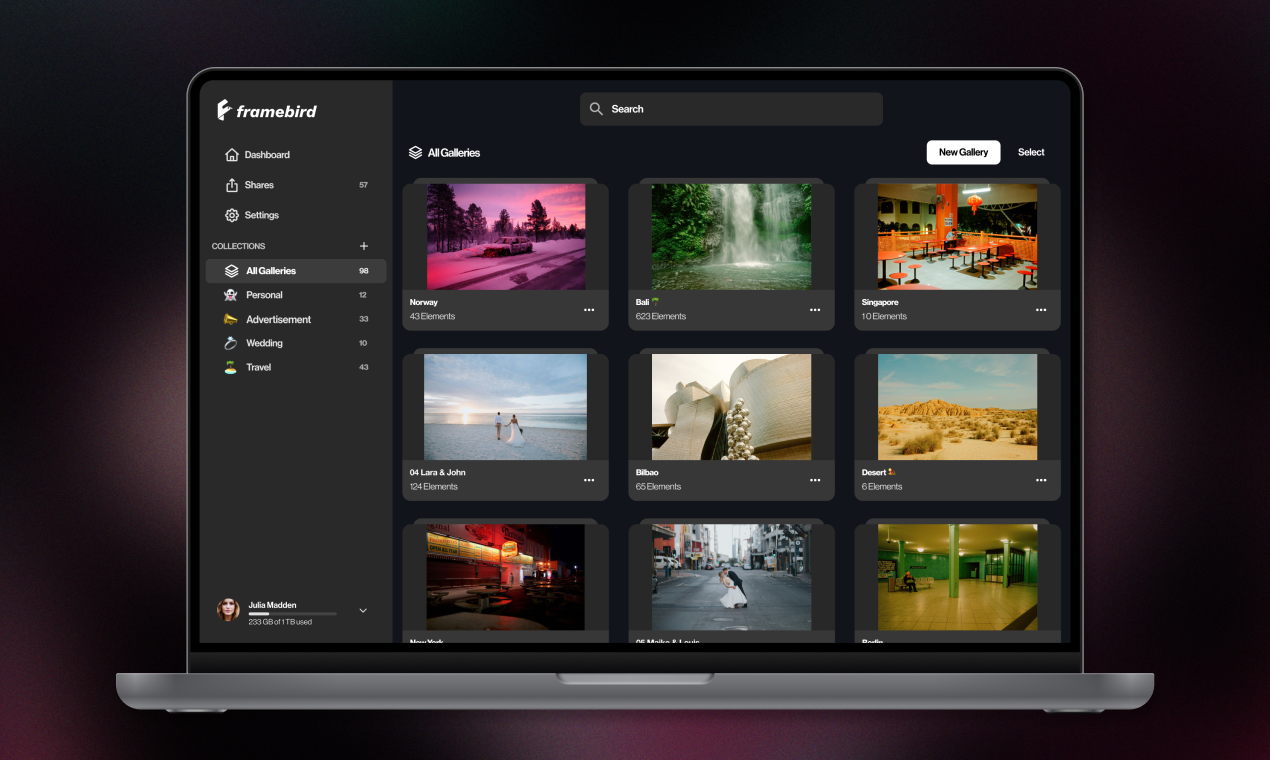Open the options menu on the Norway gallery
Screen dimensions: 1270x760
click(x=589, y=310)
